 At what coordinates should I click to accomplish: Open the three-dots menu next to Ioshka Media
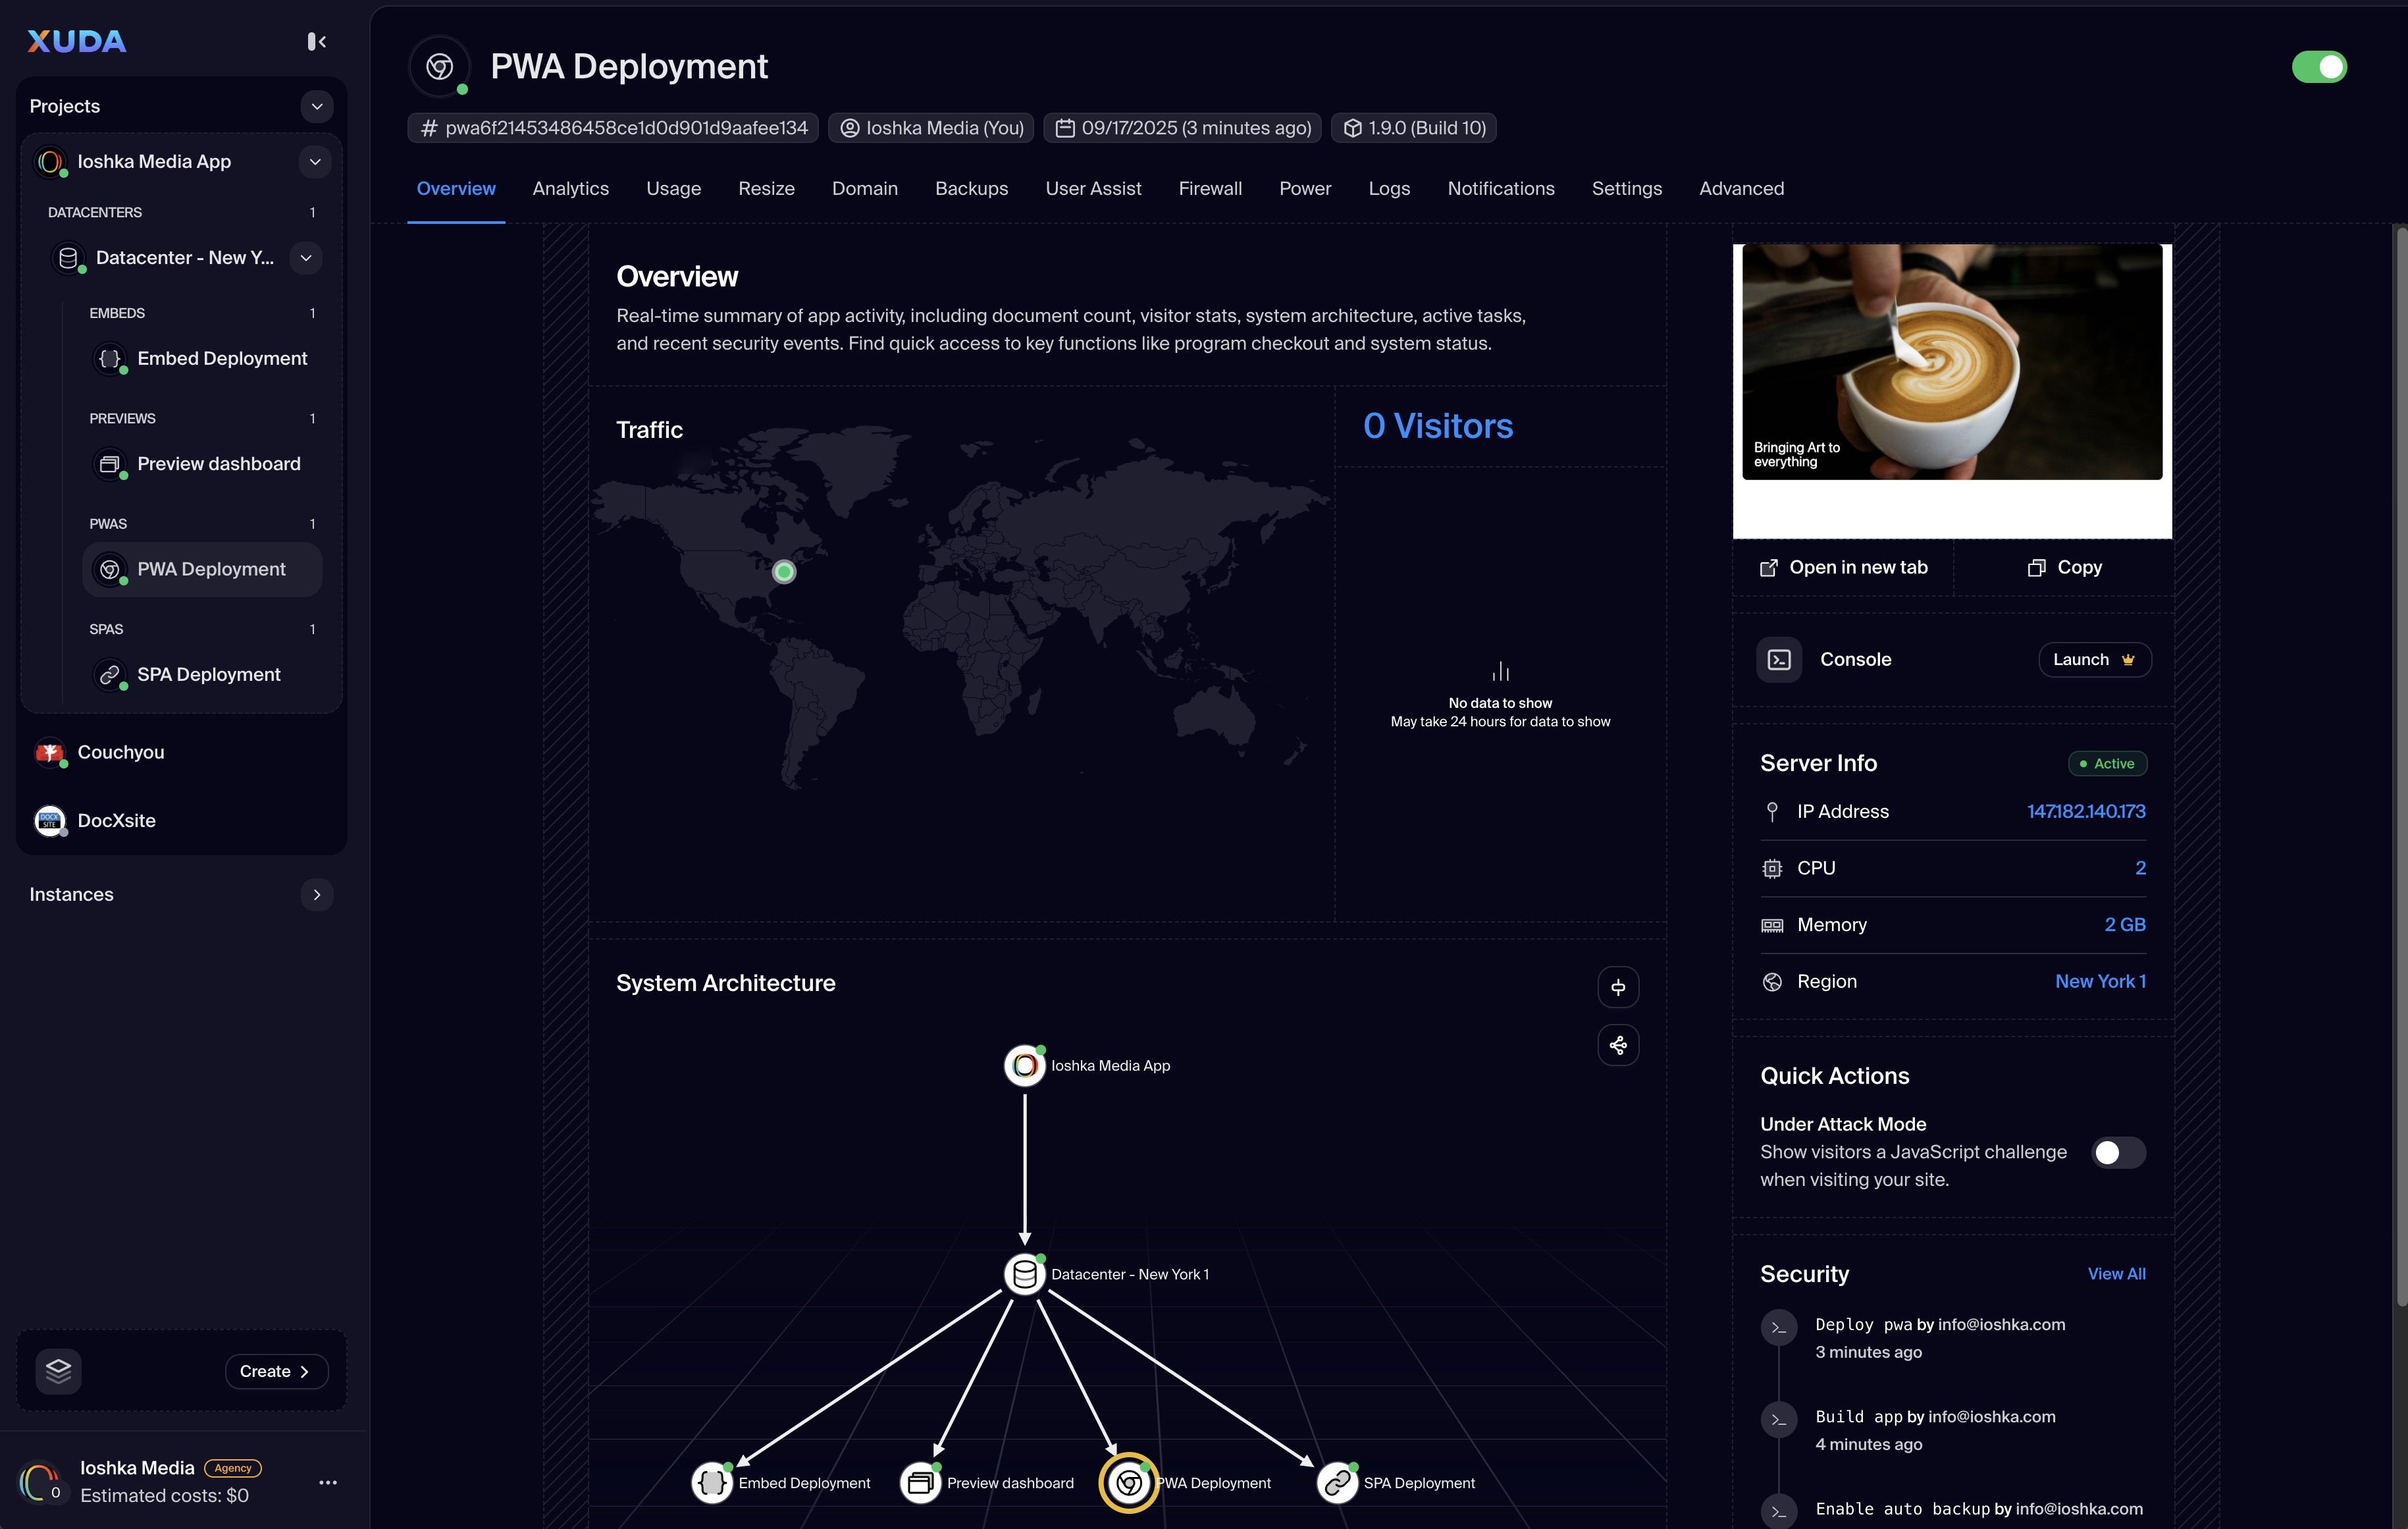pos(328,1482)
